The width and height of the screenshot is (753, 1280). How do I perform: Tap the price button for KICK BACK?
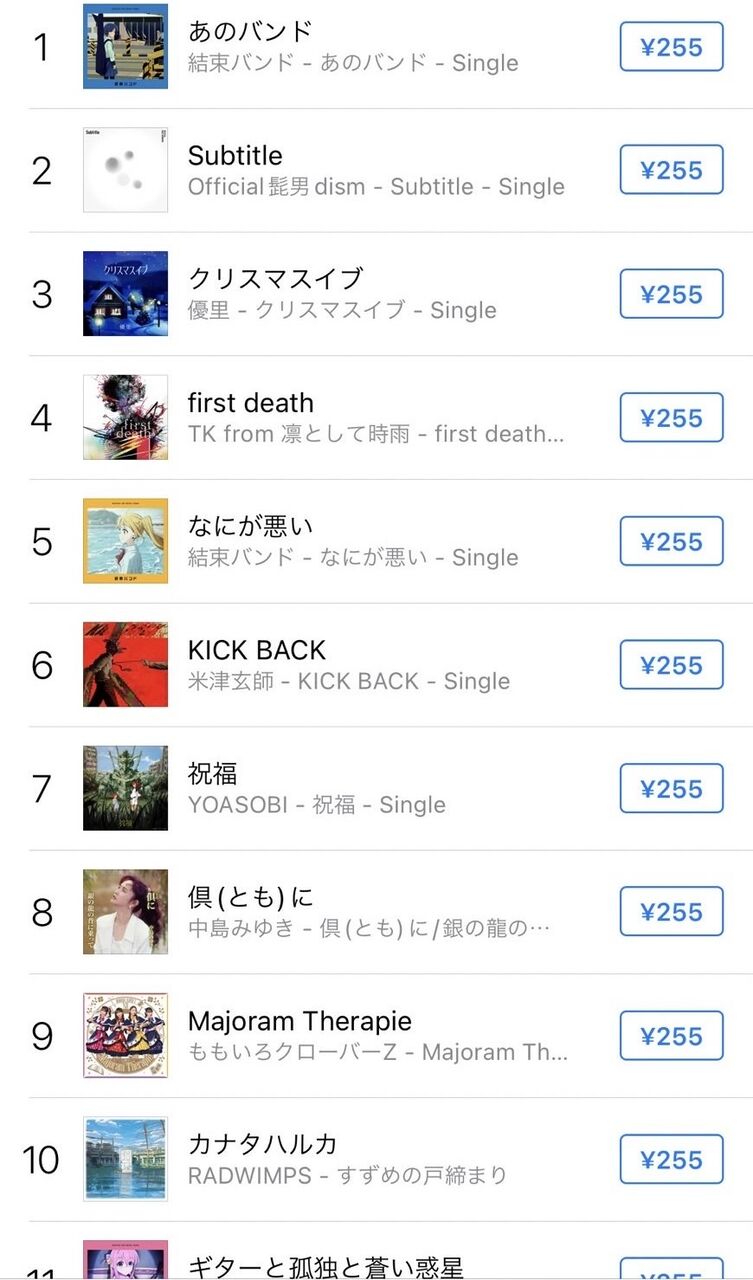click(671, 665)
